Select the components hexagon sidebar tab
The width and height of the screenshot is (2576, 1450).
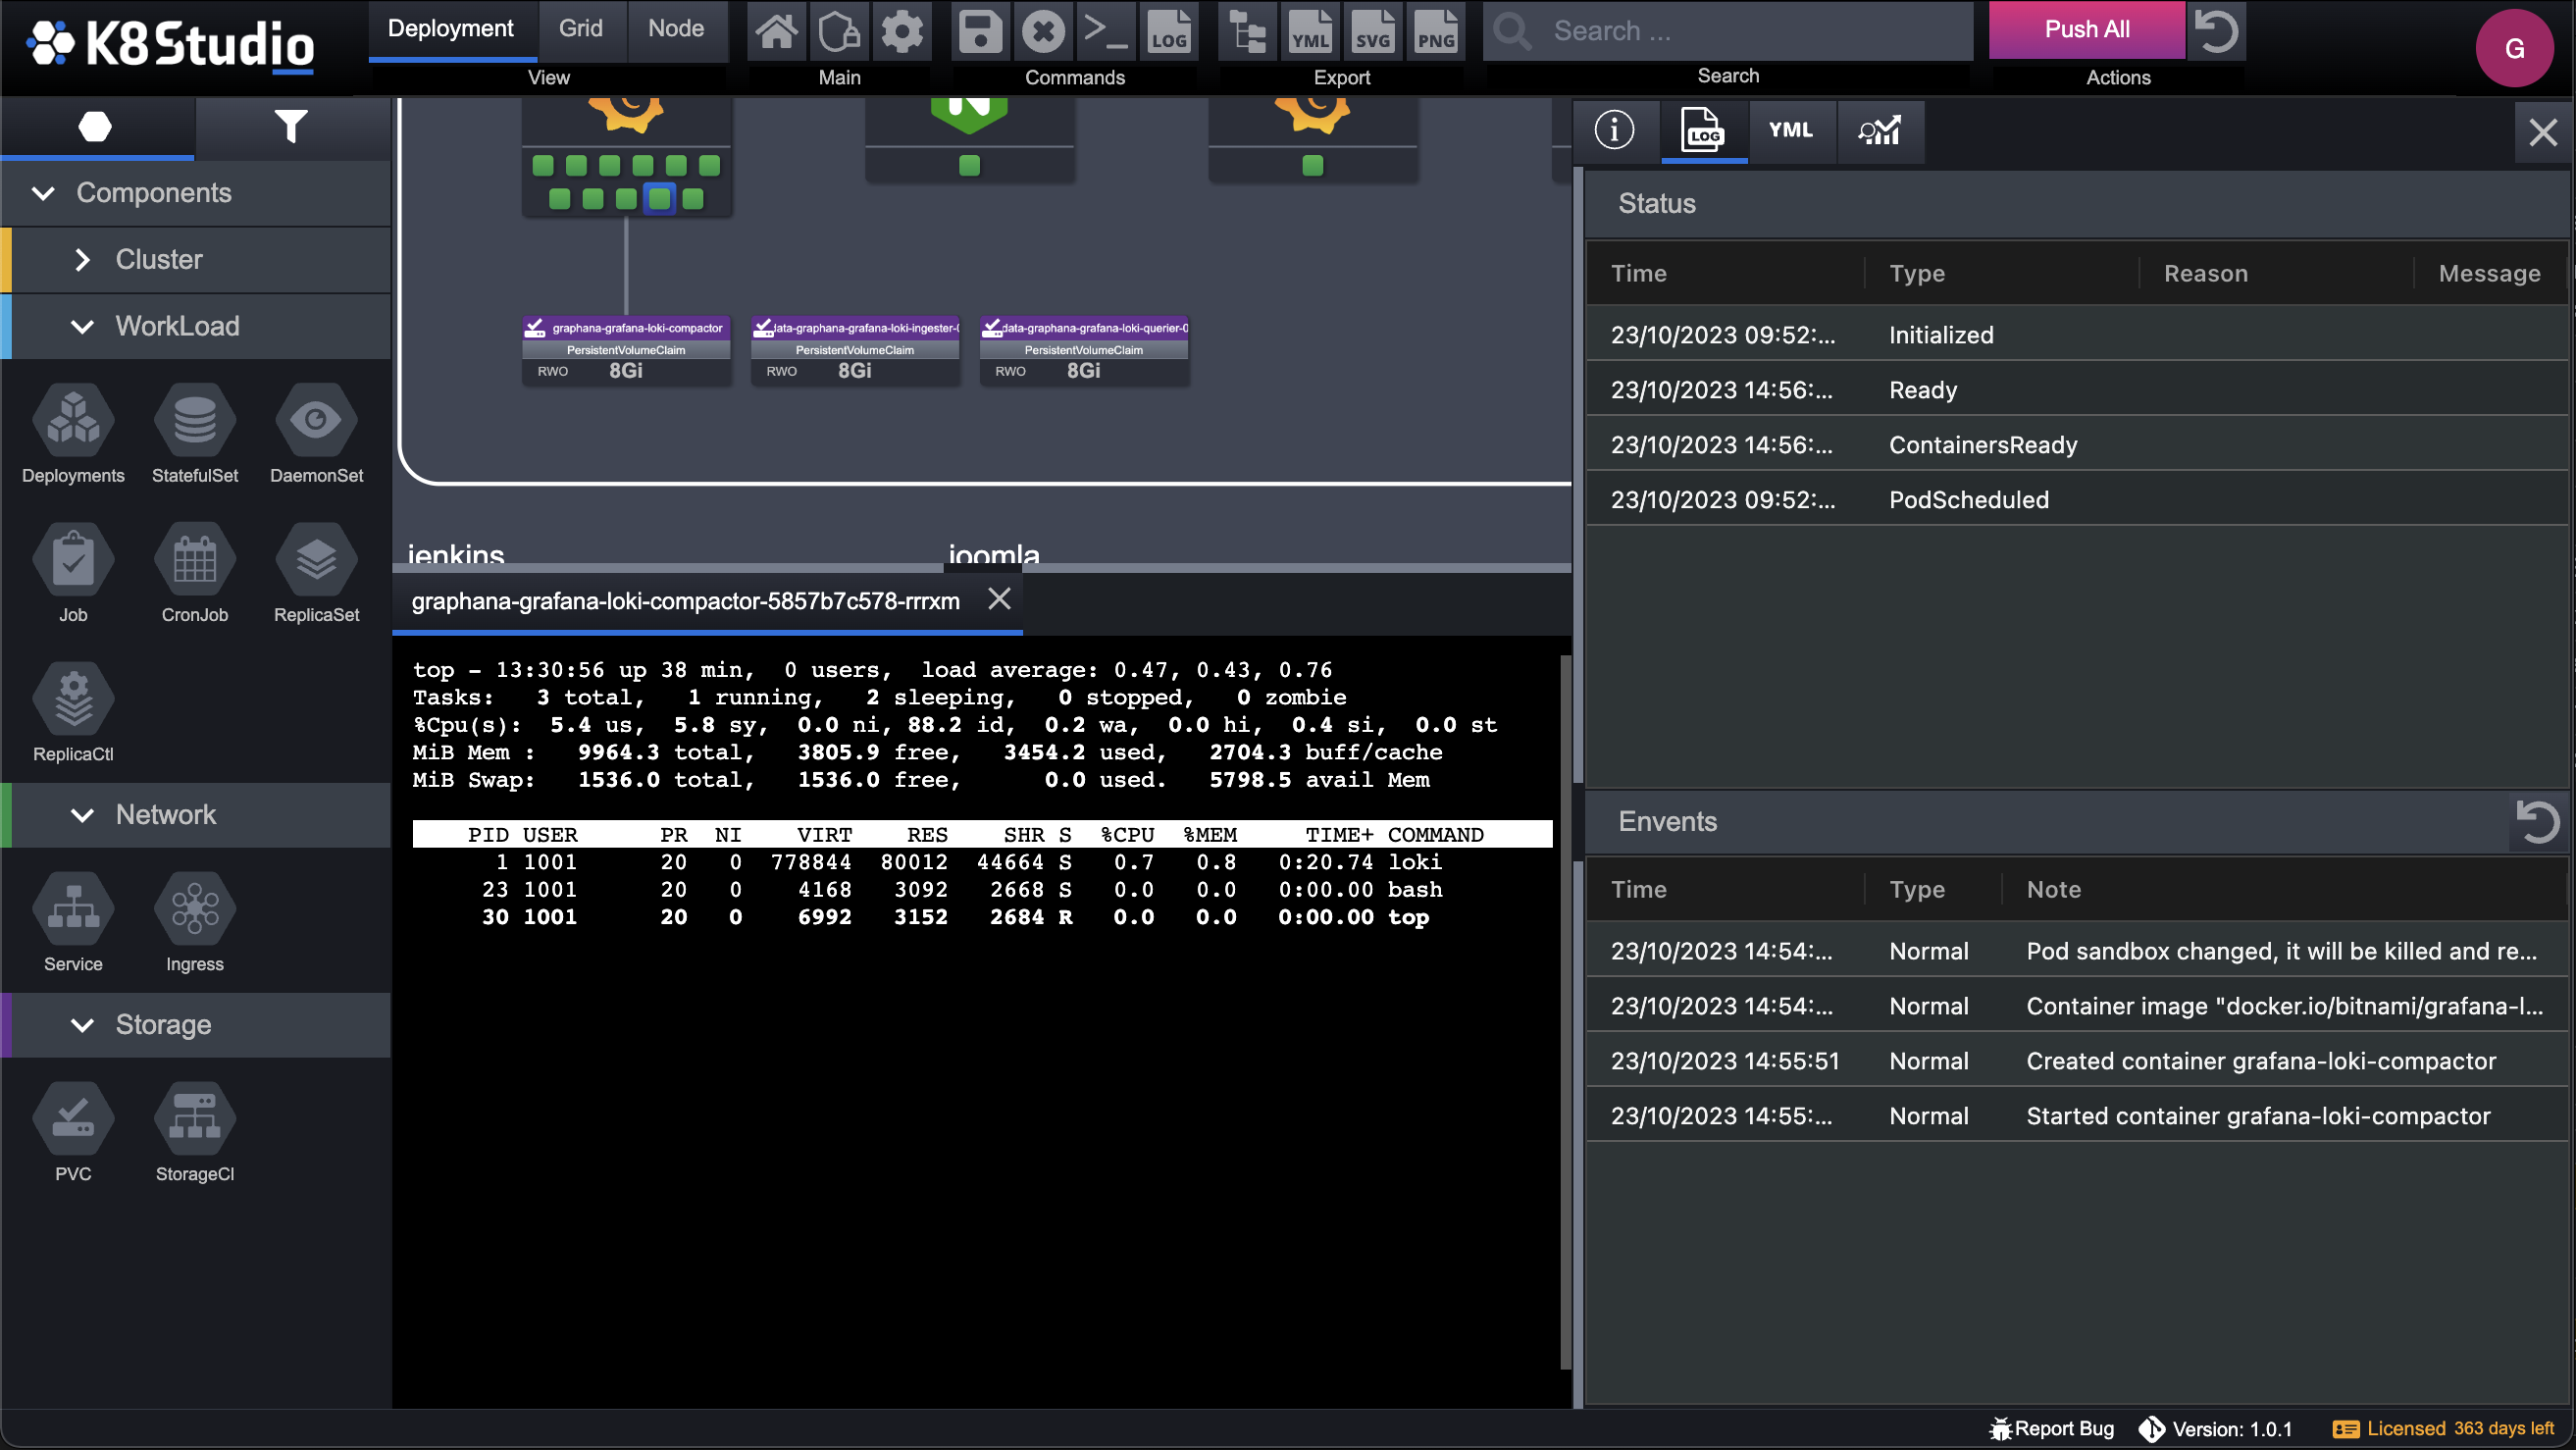(96, 127)
